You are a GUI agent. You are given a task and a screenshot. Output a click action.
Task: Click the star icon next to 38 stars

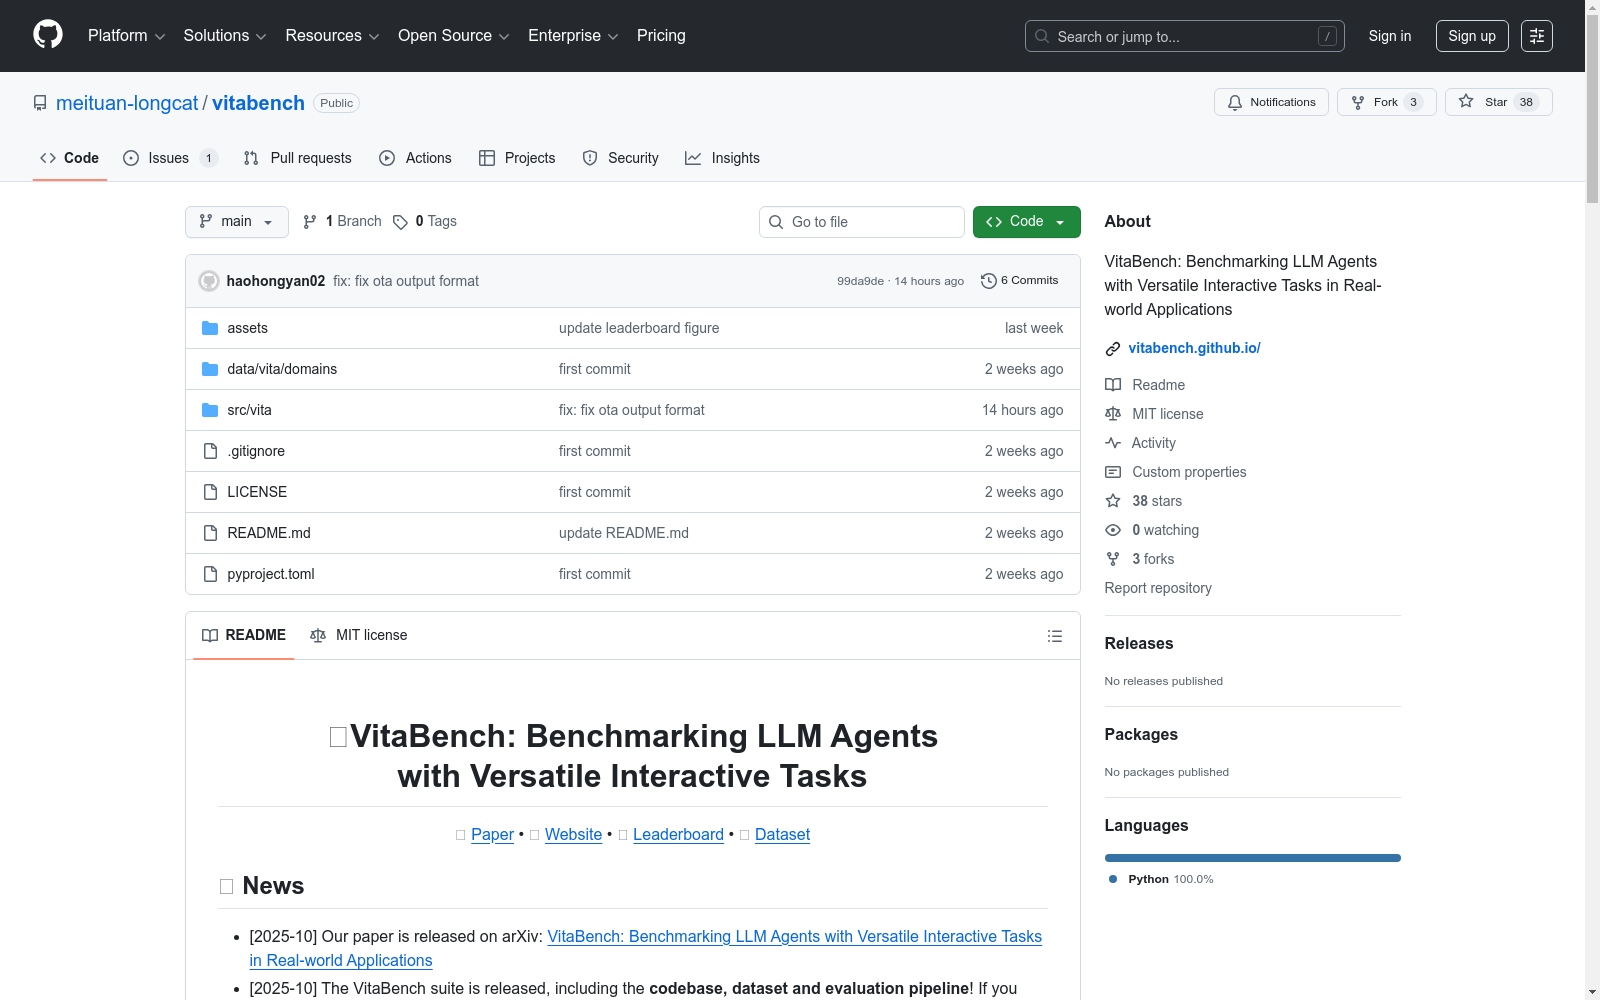tap(1113, 501)
